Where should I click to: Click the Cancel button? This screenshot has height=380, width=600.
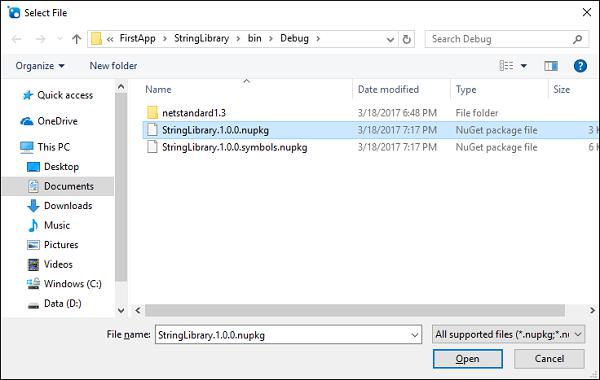549,359
